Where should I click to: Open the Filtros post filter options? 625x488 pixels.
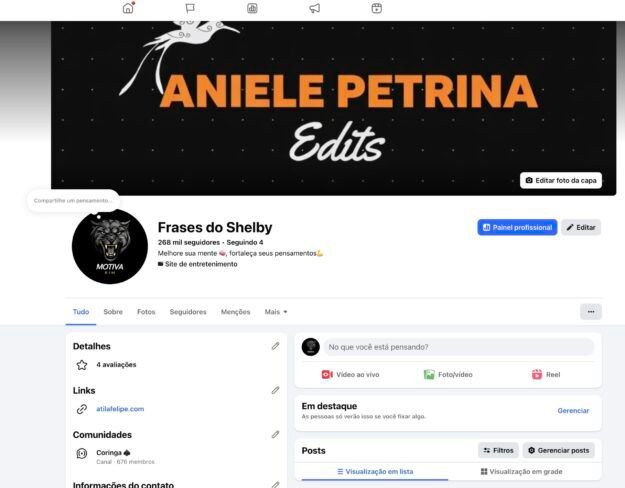coord(498,450)
